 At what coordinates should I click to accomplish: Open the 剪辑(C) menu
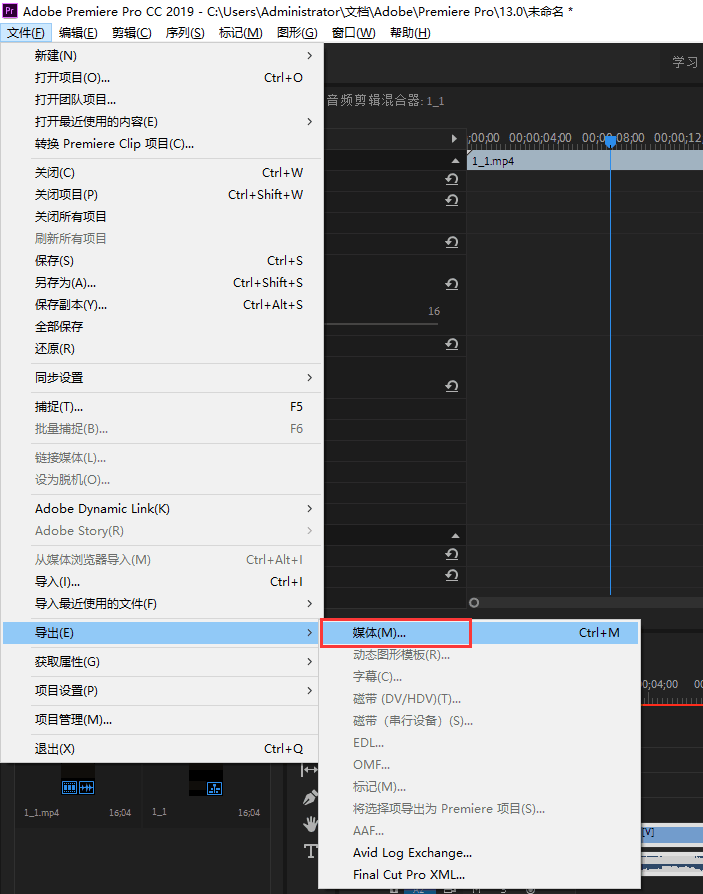(x=132, y=32)
